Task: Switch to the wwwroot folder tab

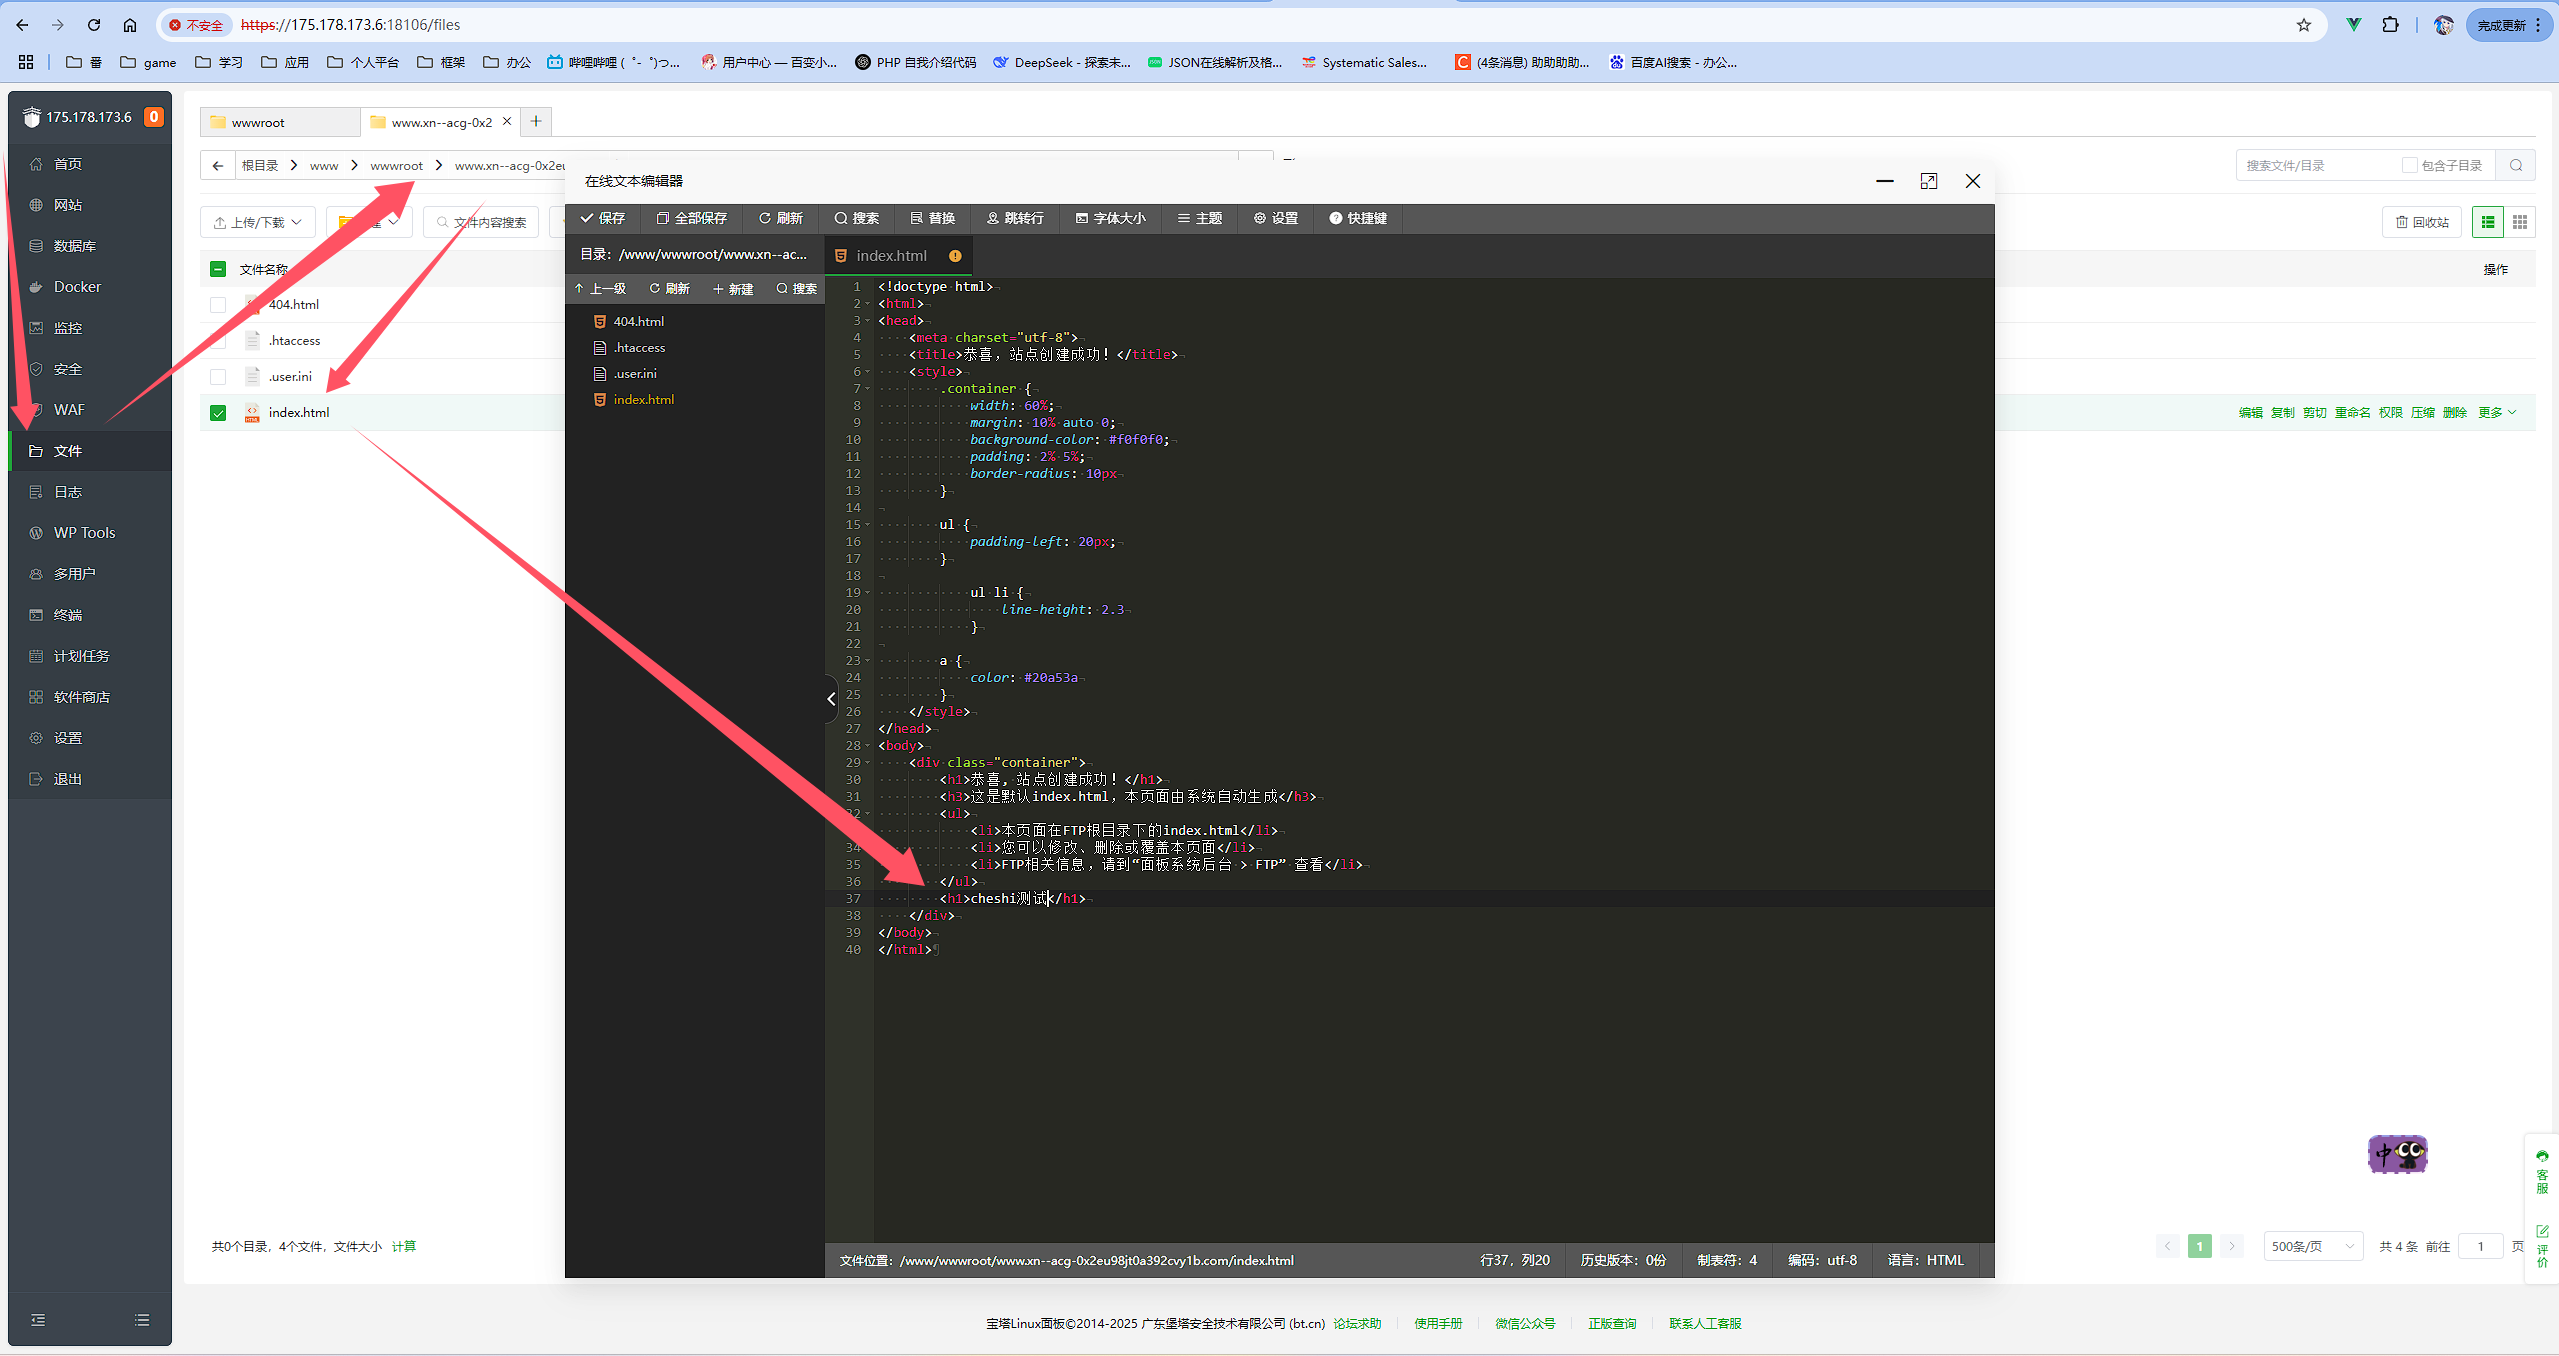Action: [259, 122]
